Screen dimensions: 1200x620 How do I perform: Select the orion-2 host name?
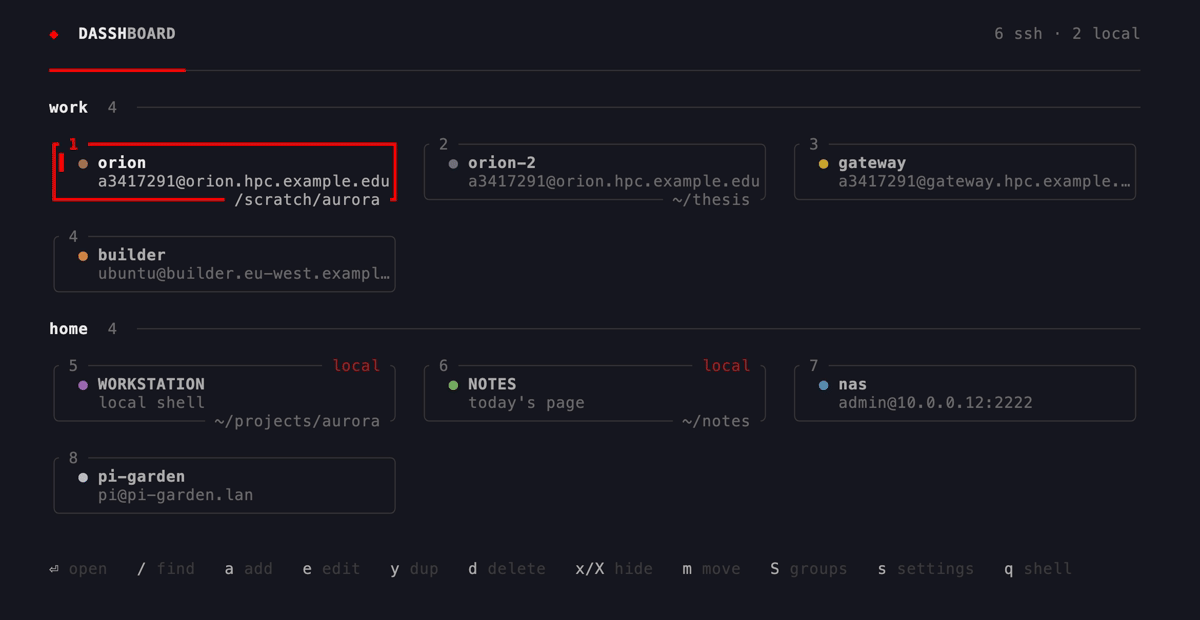(502, 163)
